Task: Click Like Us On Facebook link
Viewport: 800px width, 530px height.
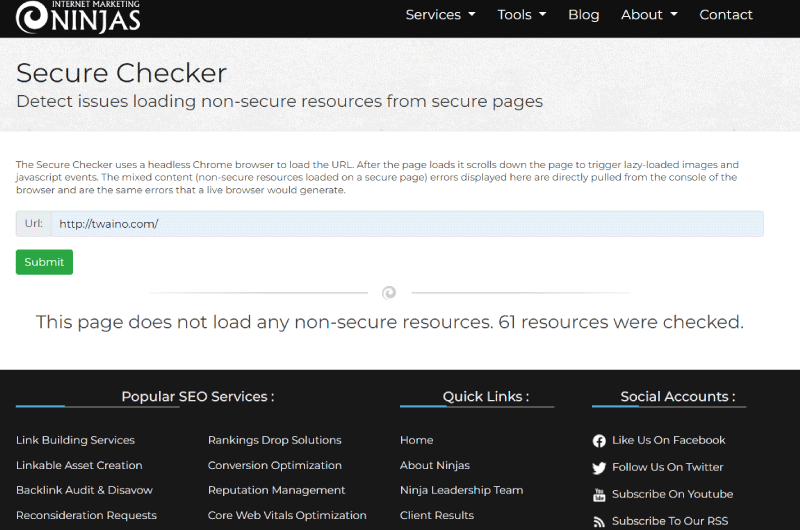Action: click(x=668, y=440)
